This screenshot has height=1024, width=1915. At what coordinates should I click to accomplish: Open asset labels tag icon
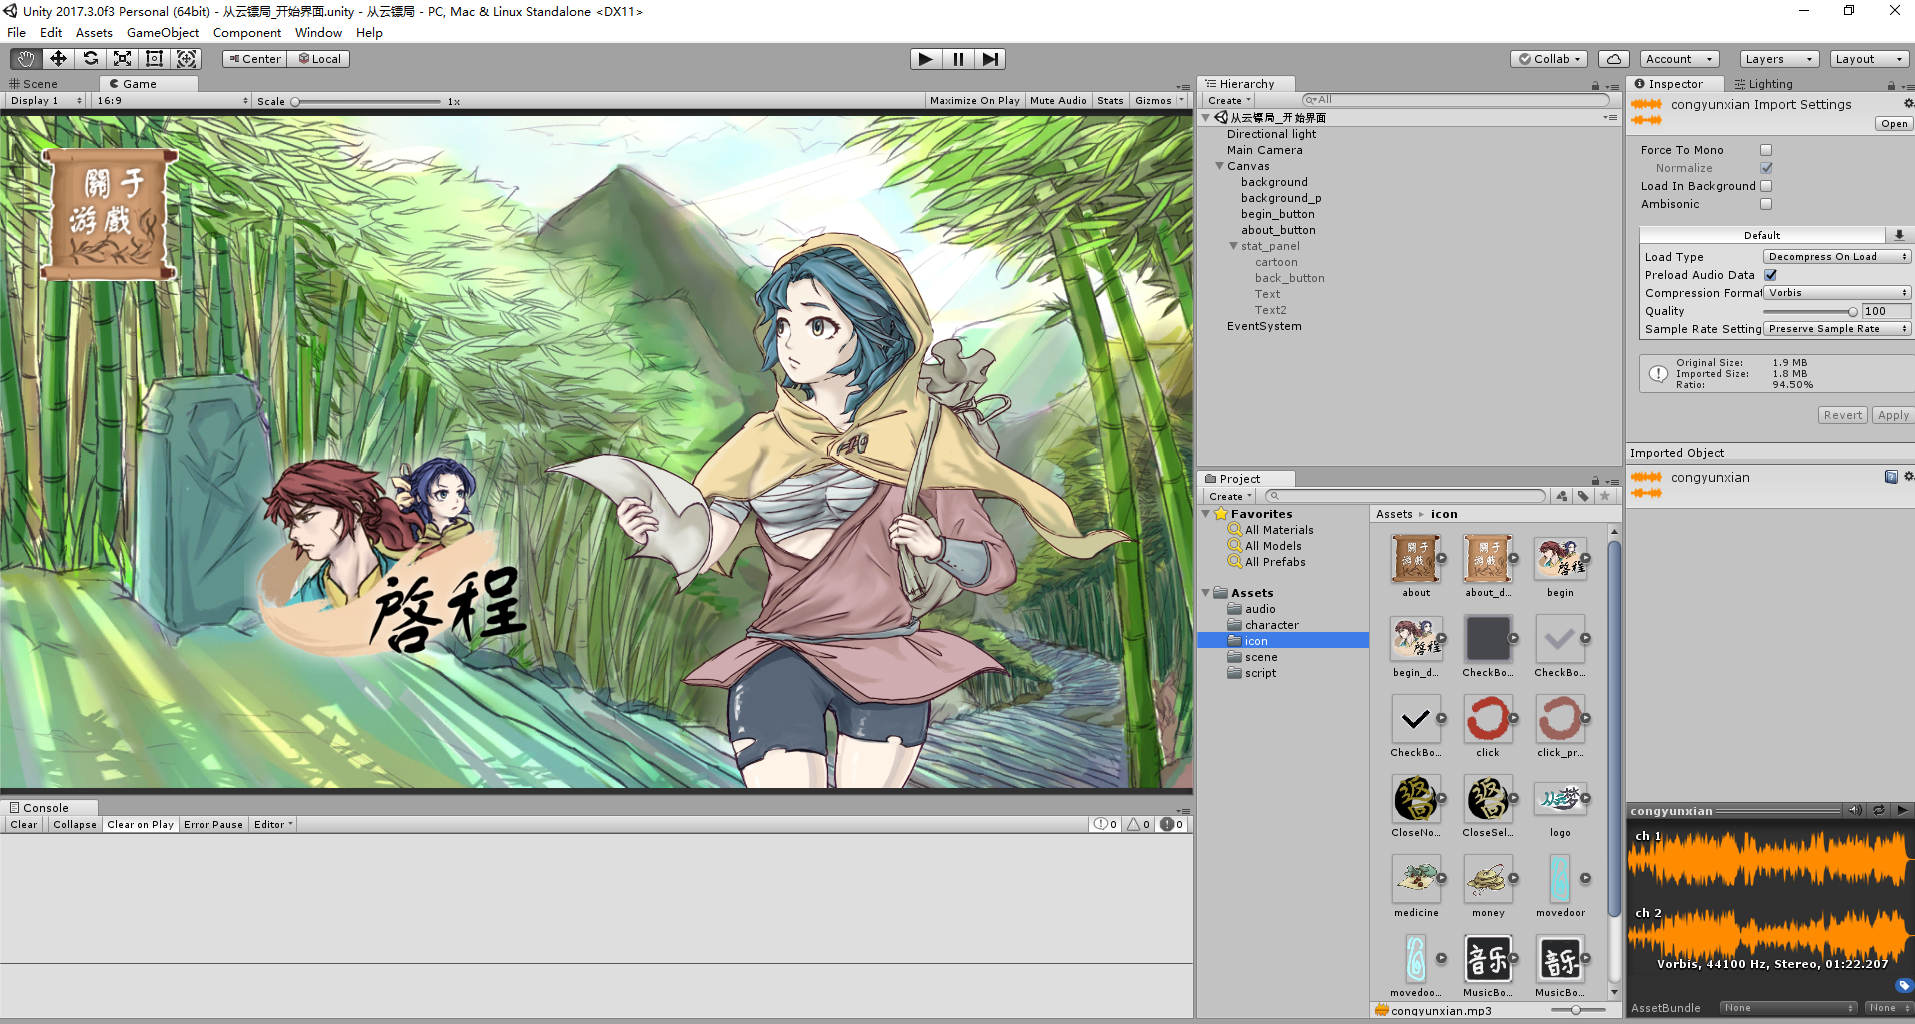(x=1903, y=985)
